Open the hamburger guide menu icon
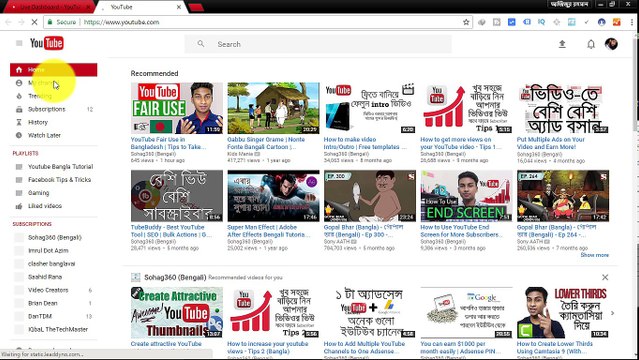 (19, 43)
